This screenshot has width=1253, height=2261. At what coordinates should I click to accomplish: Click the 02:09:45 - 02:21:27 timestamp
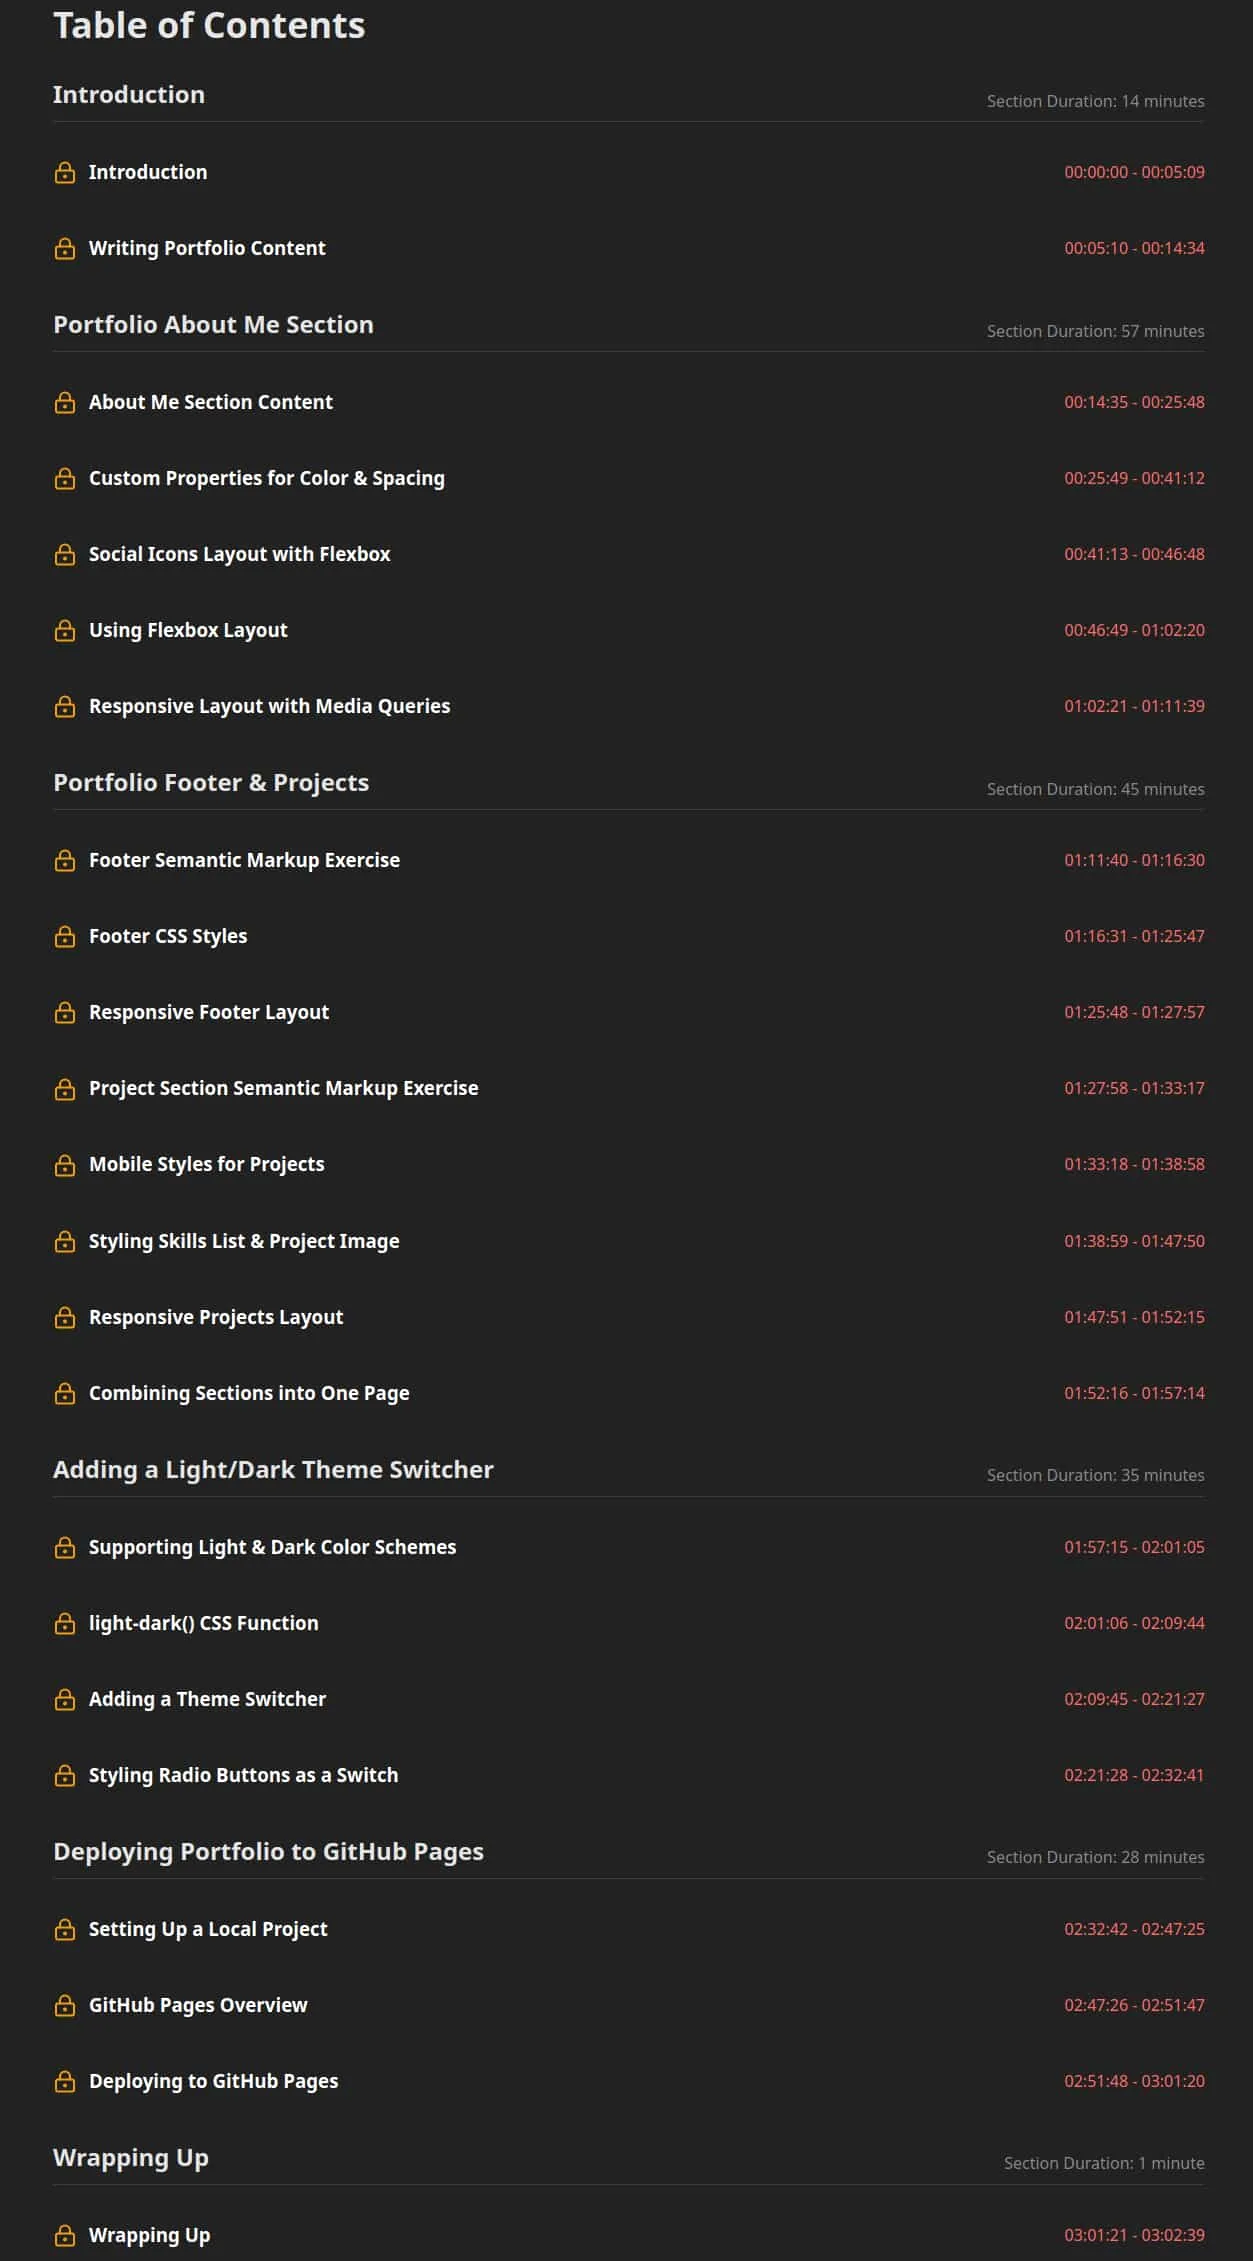click(x=1134, y=1699)
